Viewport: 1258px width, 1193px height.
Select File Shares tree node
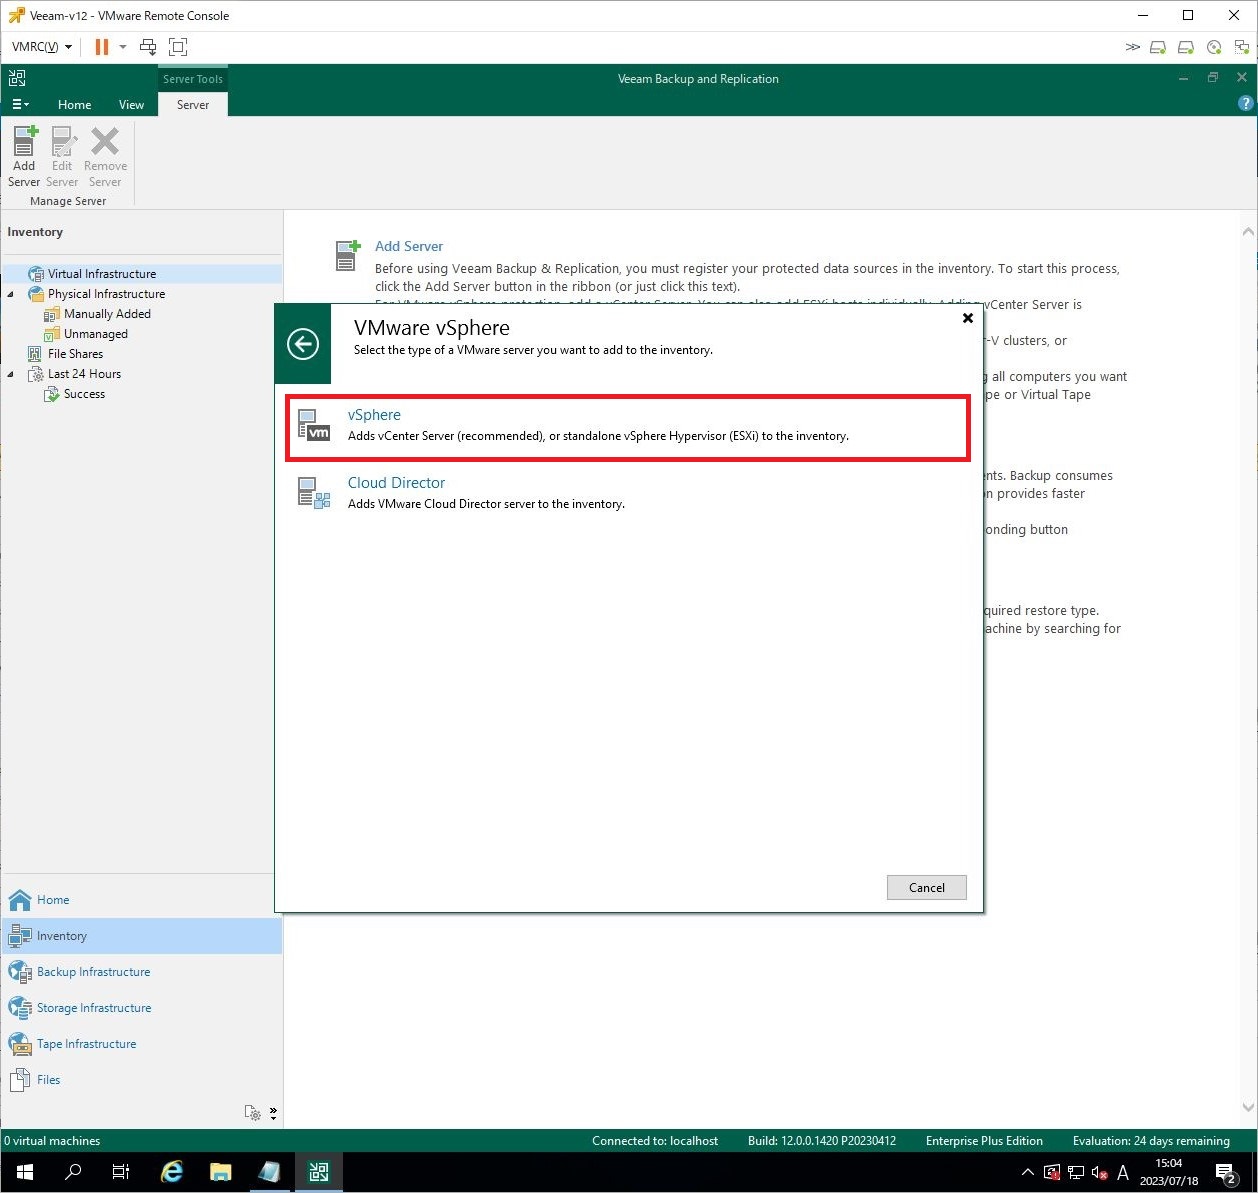pos(75,353)
